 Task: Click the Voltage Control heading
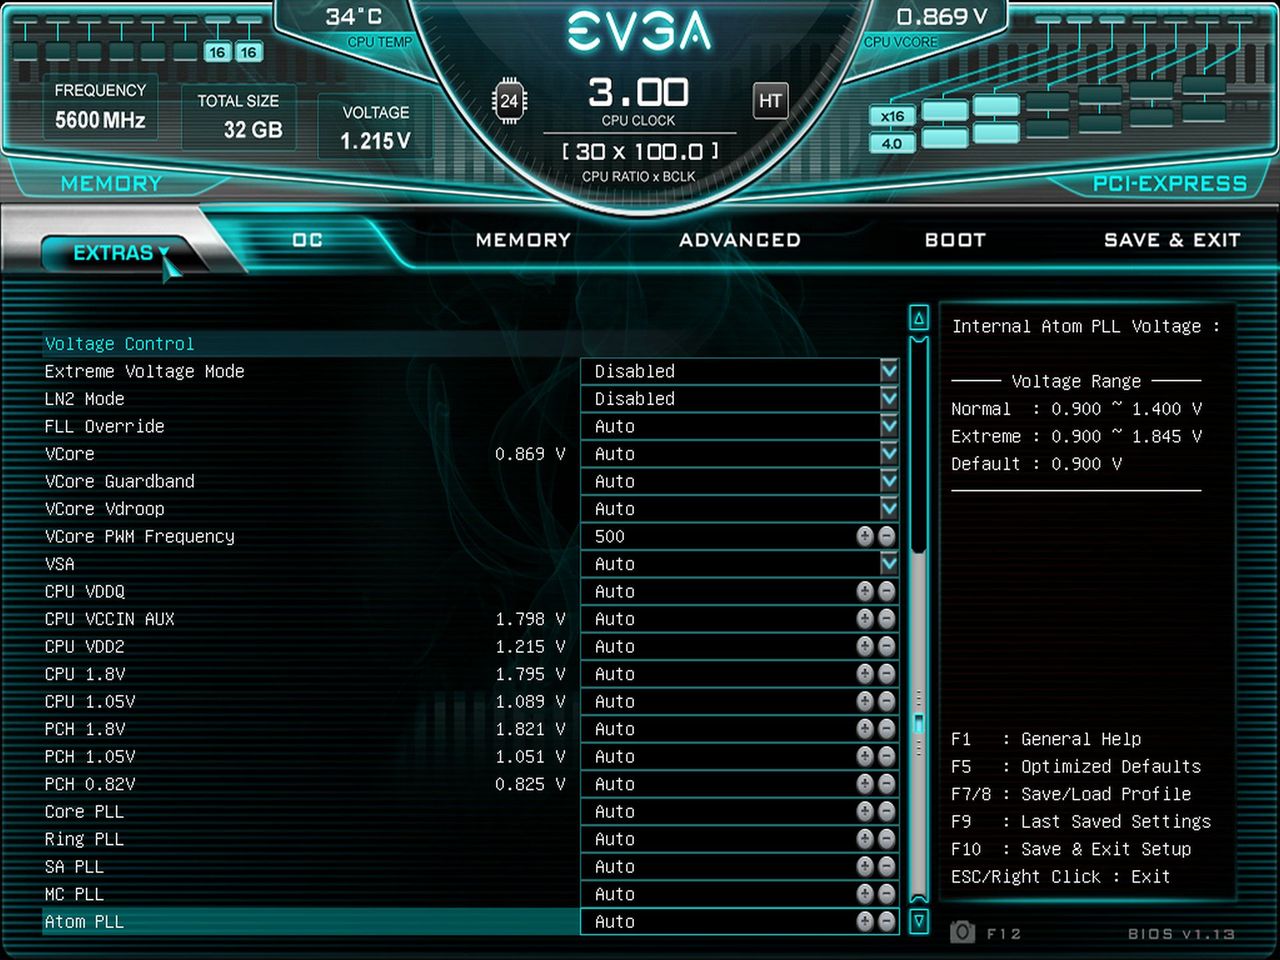[120, 344]
